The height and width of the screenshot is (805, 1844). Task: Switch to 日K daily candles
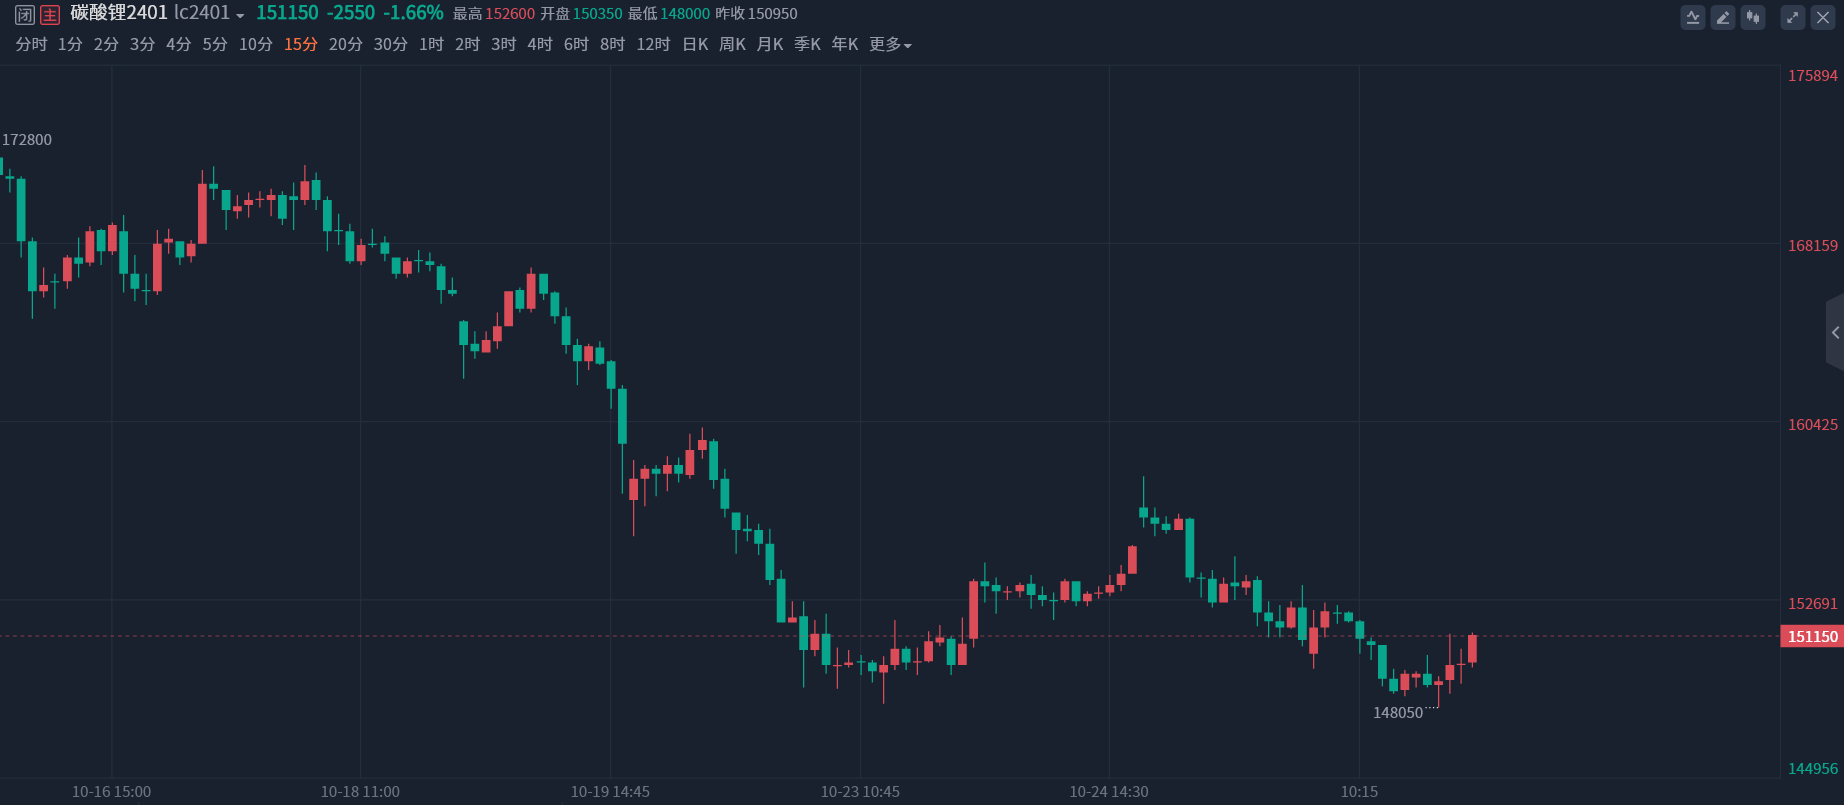(695, 44)
